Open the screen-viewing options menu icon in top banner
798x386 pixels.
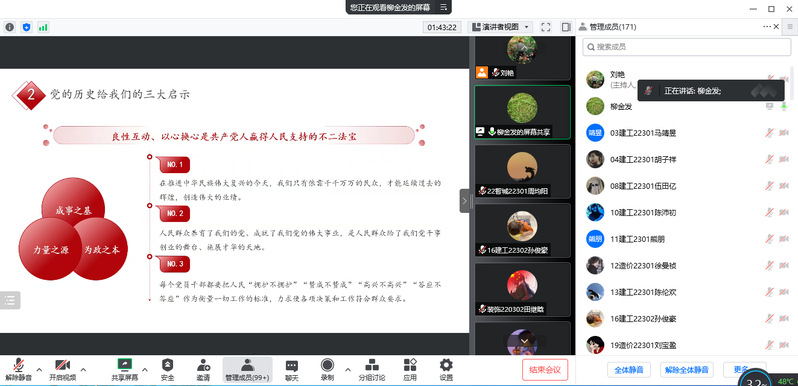443,7
